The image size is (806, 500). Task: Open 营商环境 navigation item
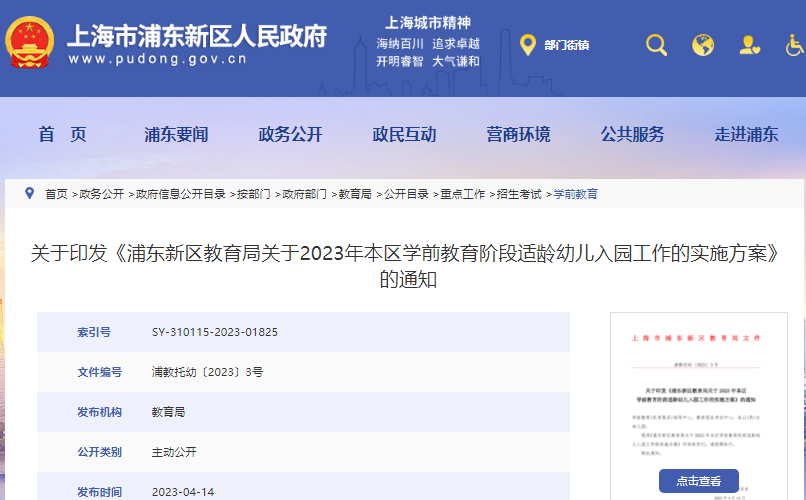click(519, 135)
